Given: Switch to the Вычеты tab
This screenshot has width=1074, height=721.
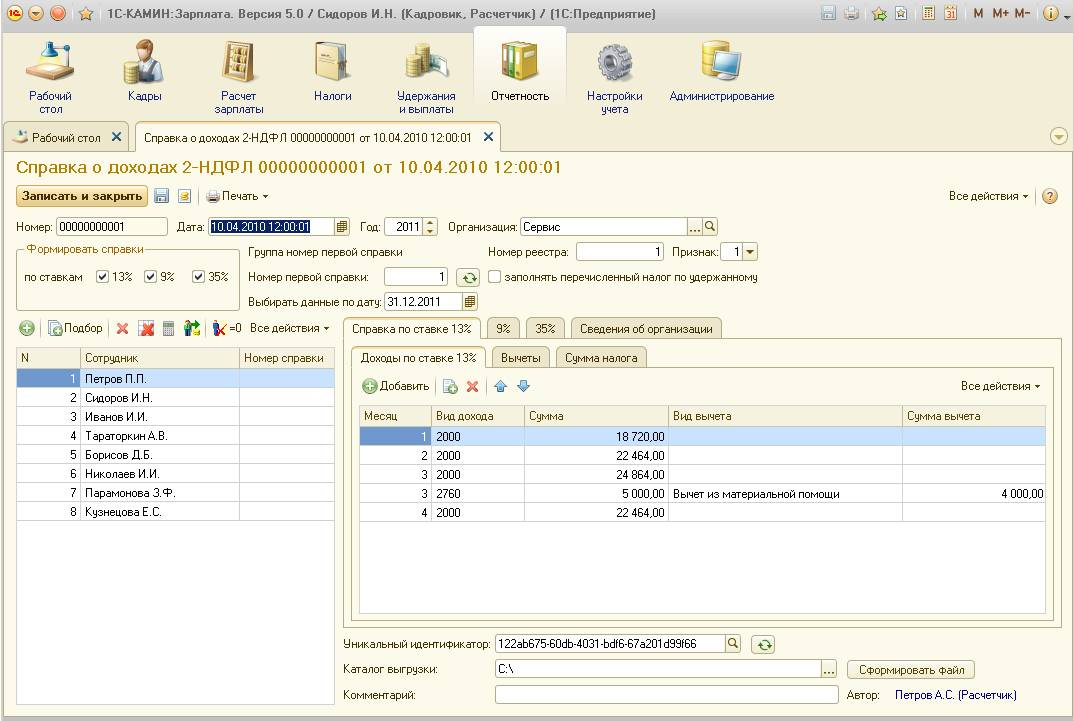Looking at the screenshot, I should pyautogui.click(x=520, y=358).
